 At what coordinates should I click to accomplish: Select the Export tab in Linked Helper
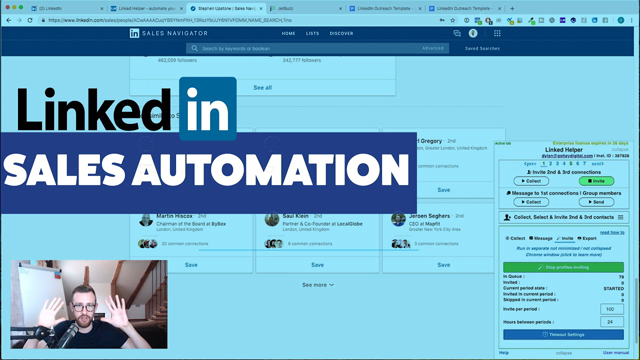pyautogui.click(x=587, y=238)
